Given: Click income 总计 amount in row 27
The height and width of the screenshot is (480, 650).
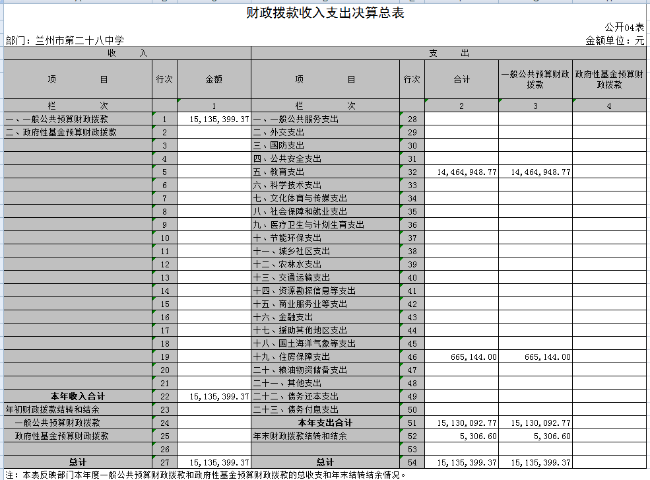Looking at the screenshot, I should [x=214, y=462].
